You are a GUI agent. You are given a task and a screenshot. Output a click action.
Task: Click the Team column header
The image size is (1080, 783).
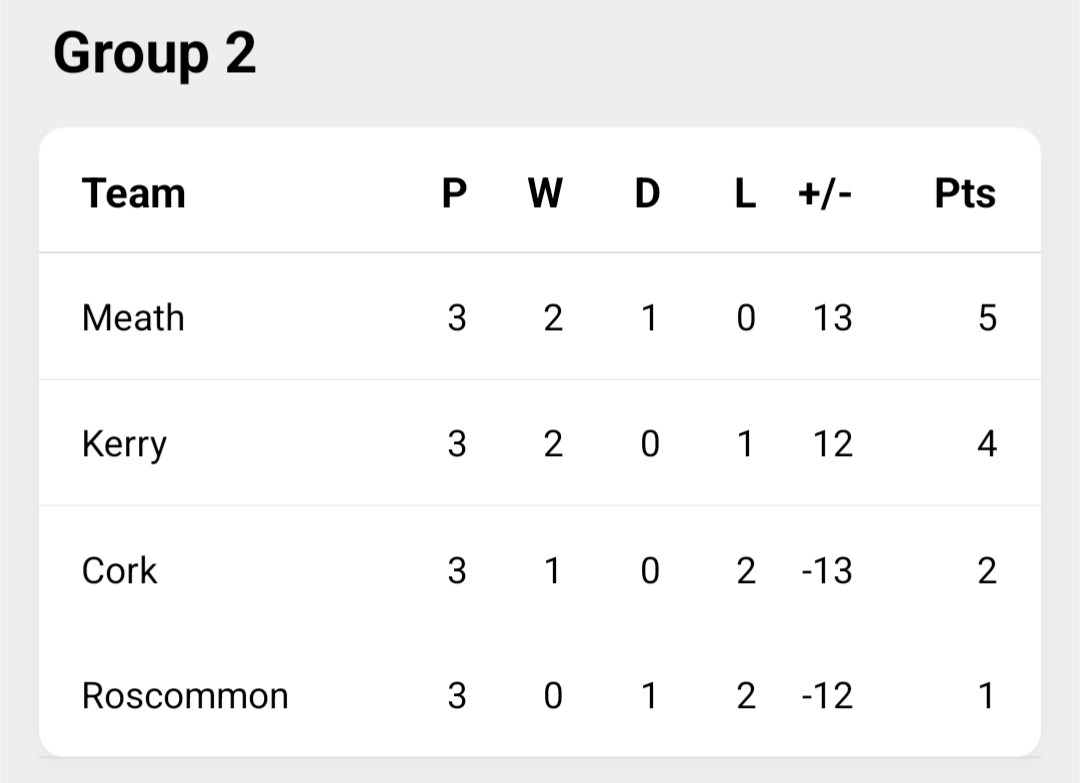[x=134, y=193]
